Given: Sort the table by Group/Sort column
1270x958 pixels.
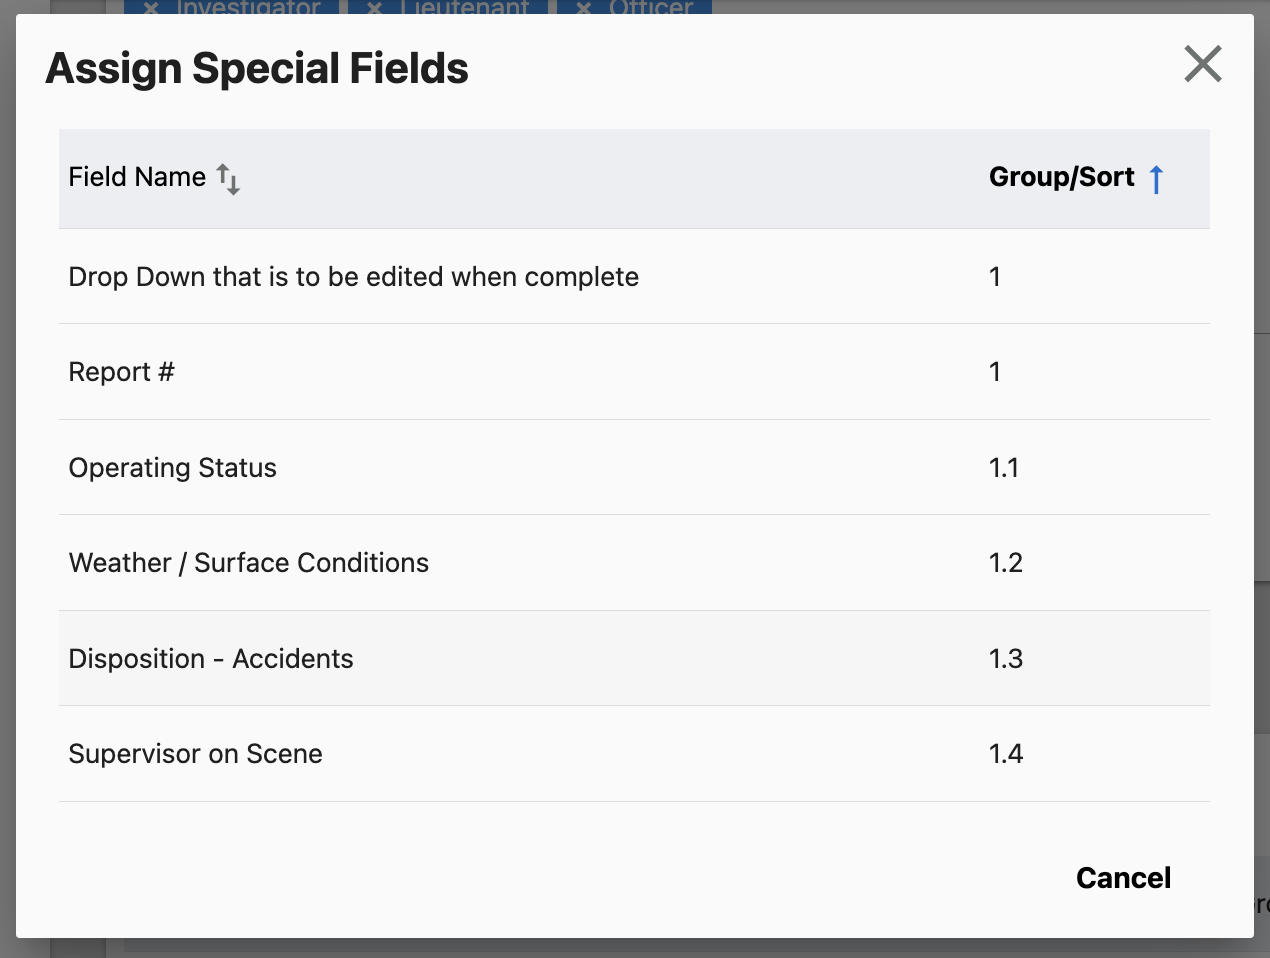Looking at the screenshot, I should click(1061, 177).
